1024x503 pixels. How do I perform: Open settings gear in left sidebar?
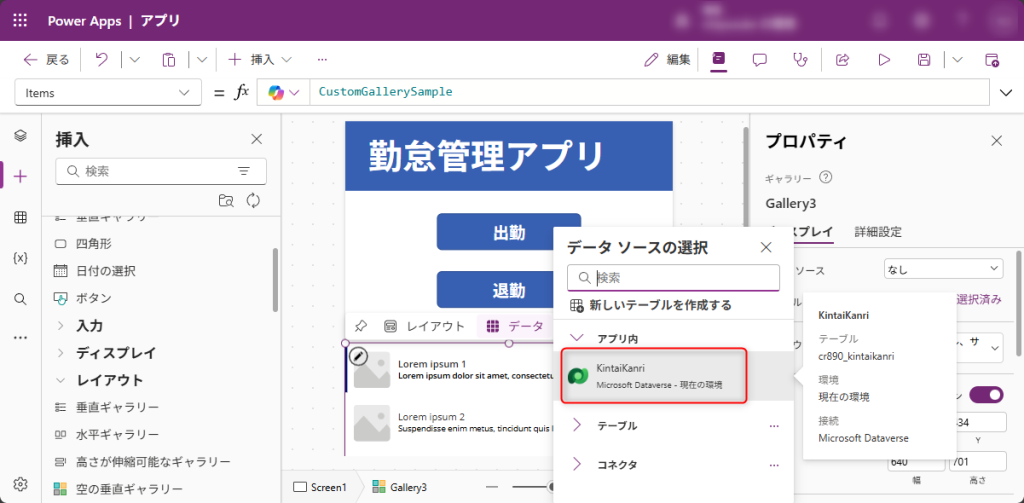(20, 484)
